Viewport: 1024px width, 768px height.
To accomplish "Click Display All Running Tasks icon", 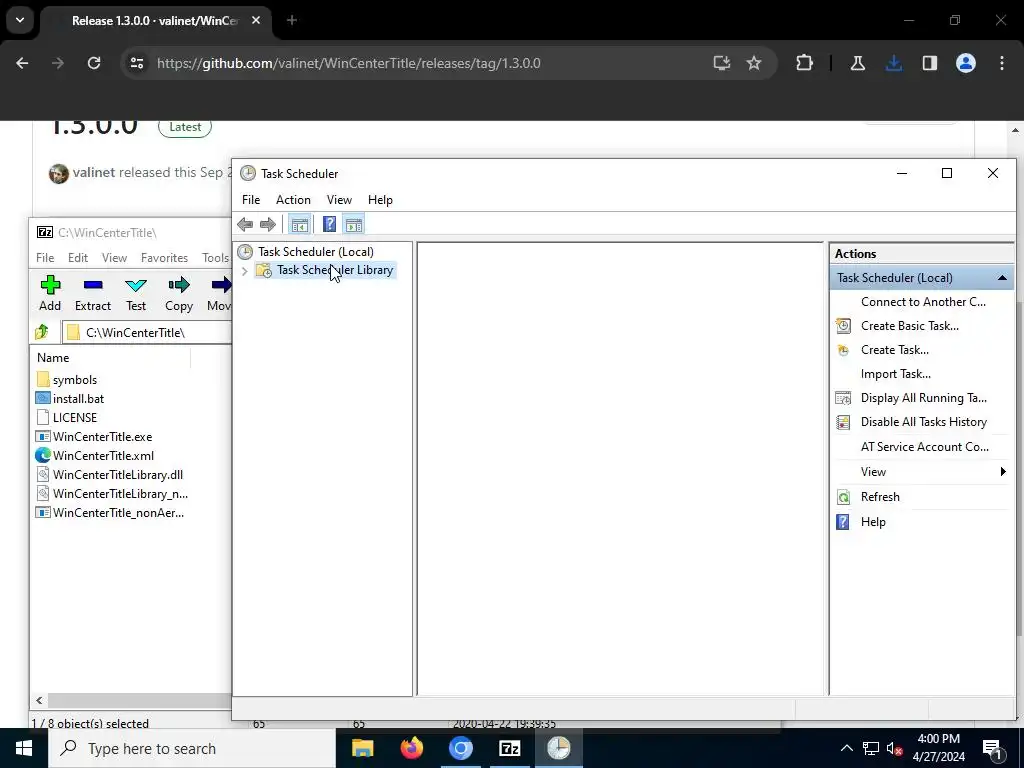I will [x=843, y=398].
